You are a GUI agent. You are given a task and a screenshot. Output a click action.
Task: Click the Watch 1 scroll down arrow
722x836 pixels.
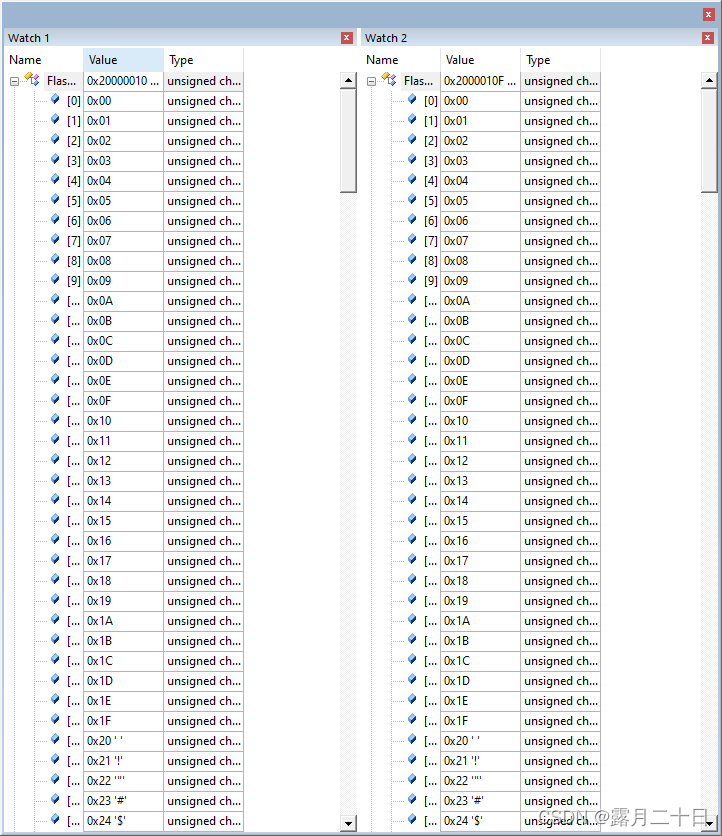[x=348, y=823]
